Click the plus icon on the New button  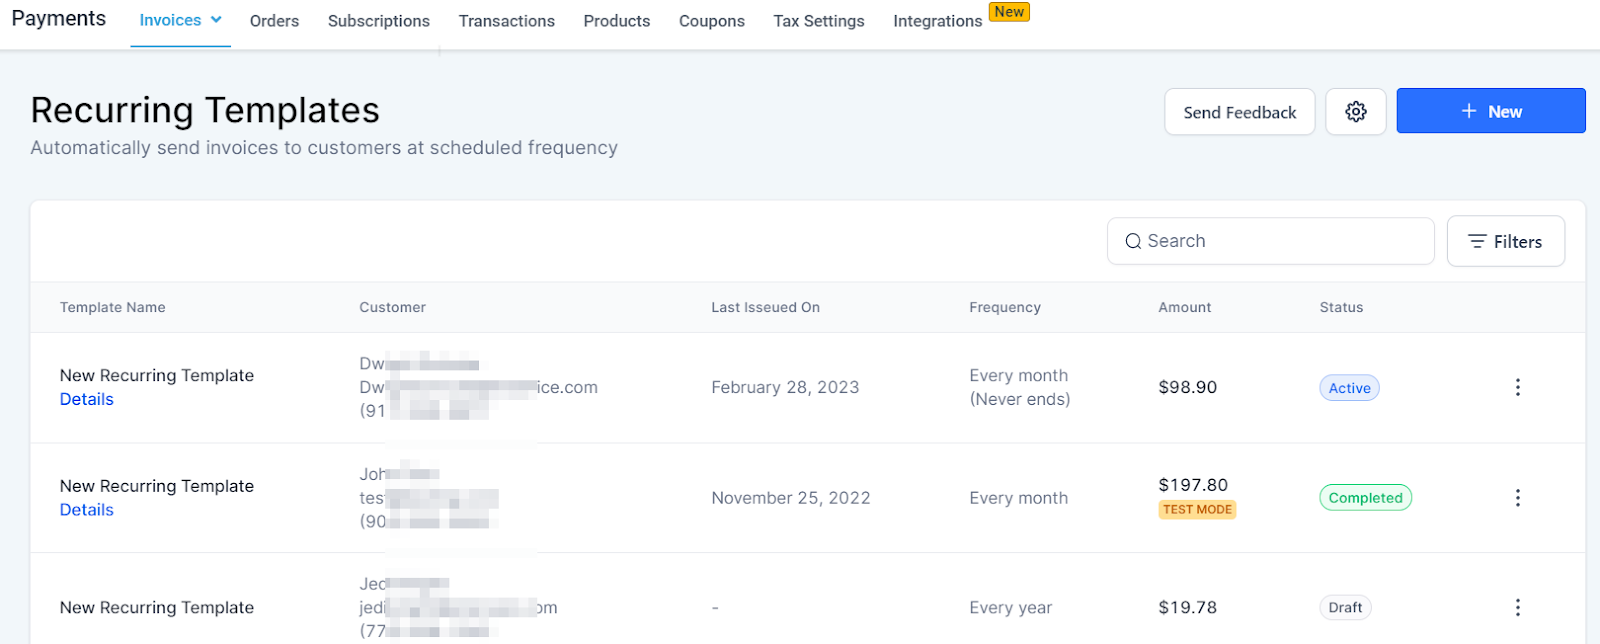pyautogui.click(x=1469, y=111)
